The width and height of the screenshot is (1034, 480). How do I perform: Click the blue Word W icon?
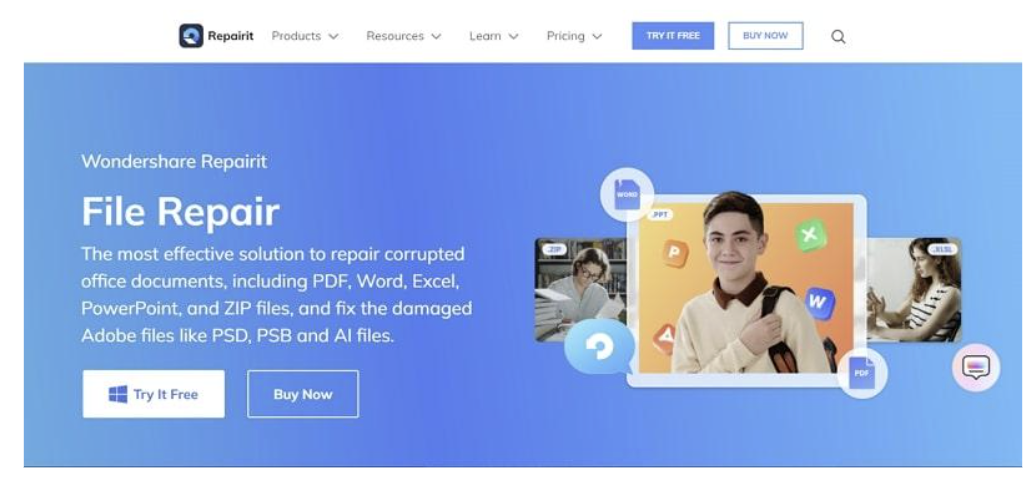click(x=818, y=303)
